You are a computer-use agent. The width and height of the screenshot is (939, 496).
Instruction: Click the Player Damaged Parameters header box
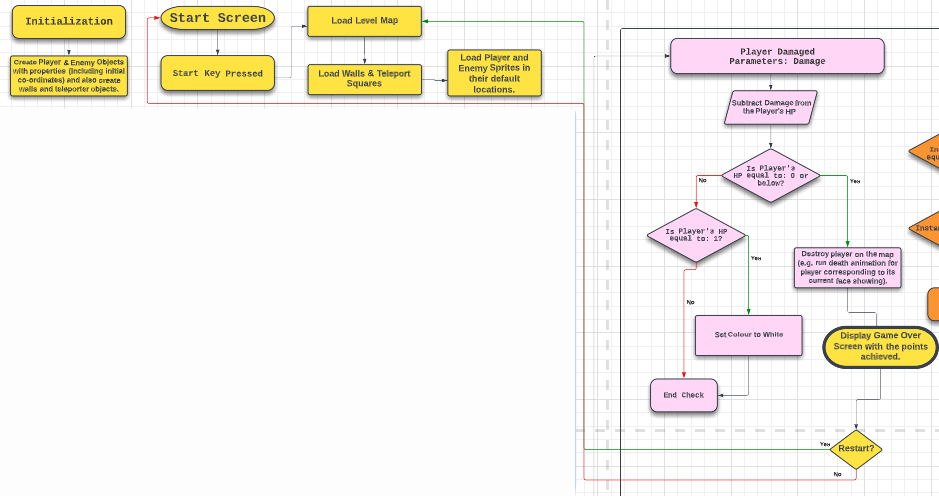click(777, 56)
